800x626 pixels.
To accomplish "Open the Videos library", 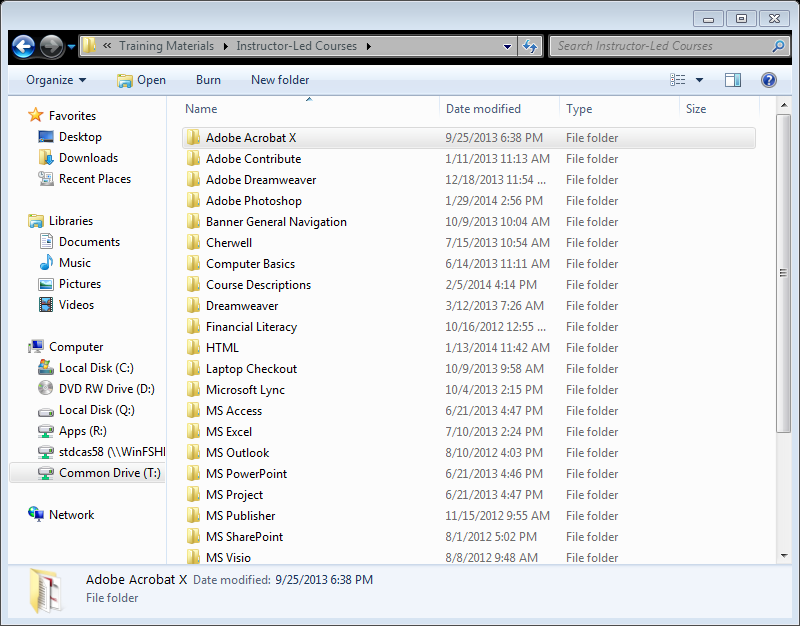I will (77, 305).
